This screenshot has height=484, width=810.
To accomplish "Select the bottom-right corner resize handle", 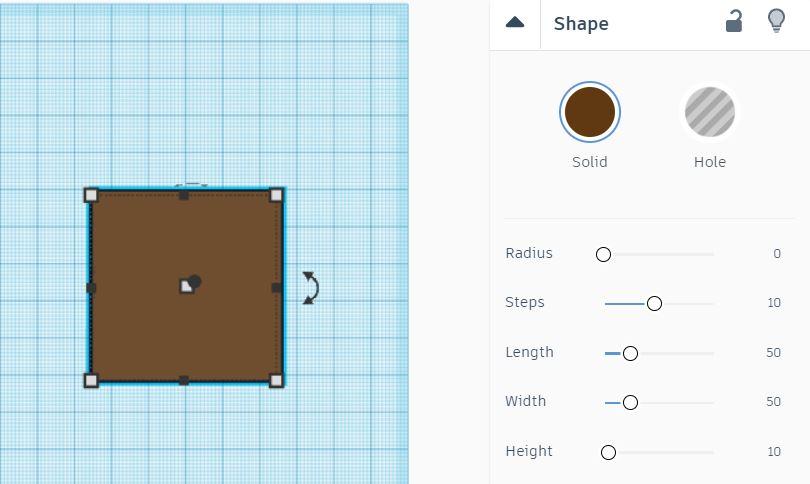I will pos(276,381).
